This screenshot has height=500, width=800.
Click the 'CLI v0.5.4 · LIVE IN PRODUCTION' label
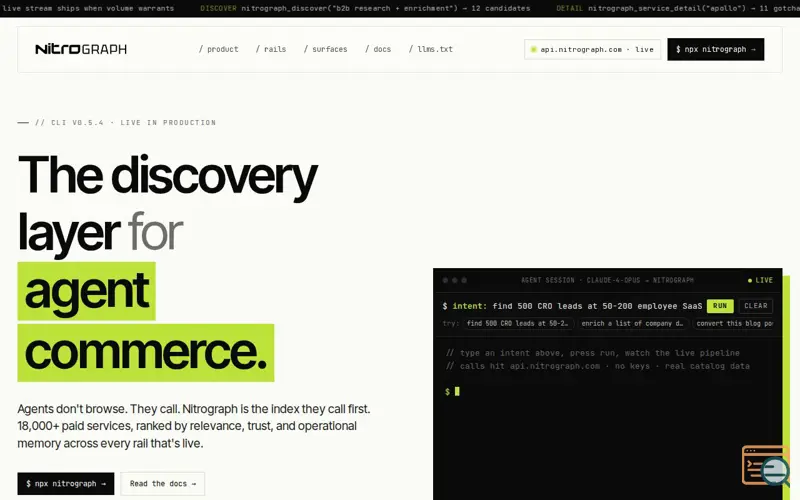(x=126, y=122)
